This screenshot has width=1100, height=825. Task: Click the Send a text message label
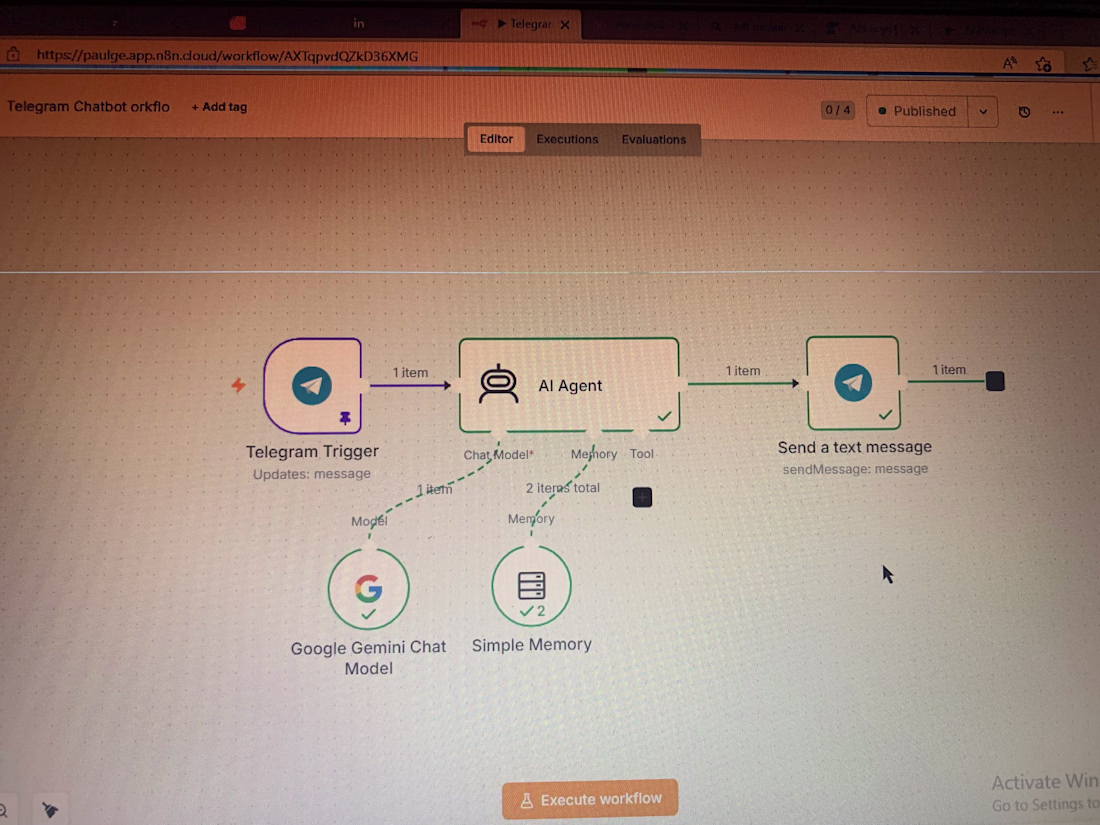coord(854,447)
